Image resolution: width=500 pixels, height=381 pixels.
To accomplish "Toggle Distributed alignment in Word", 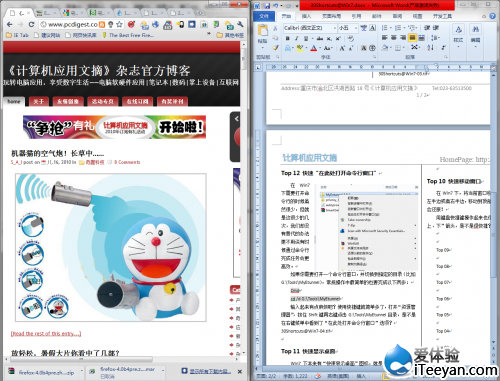I will coord(421,38).
